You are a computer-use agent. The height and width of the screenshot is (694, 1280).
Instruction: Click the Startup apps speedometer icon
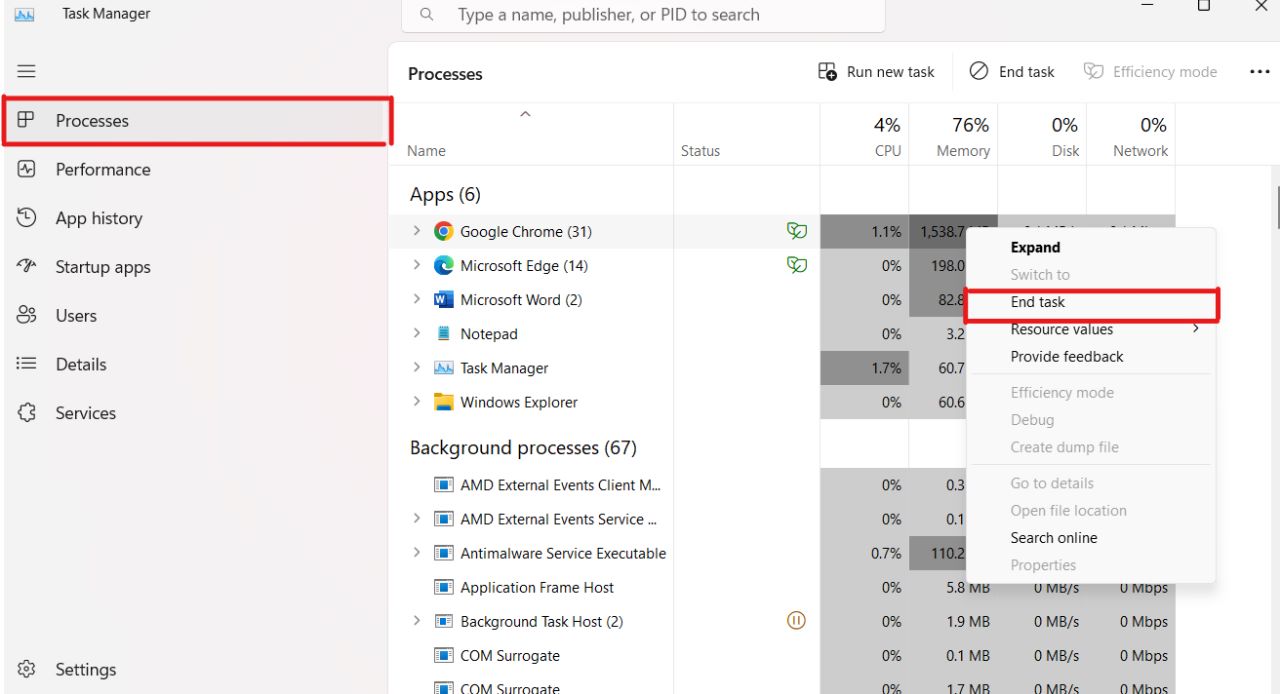(x=27, y=267)
